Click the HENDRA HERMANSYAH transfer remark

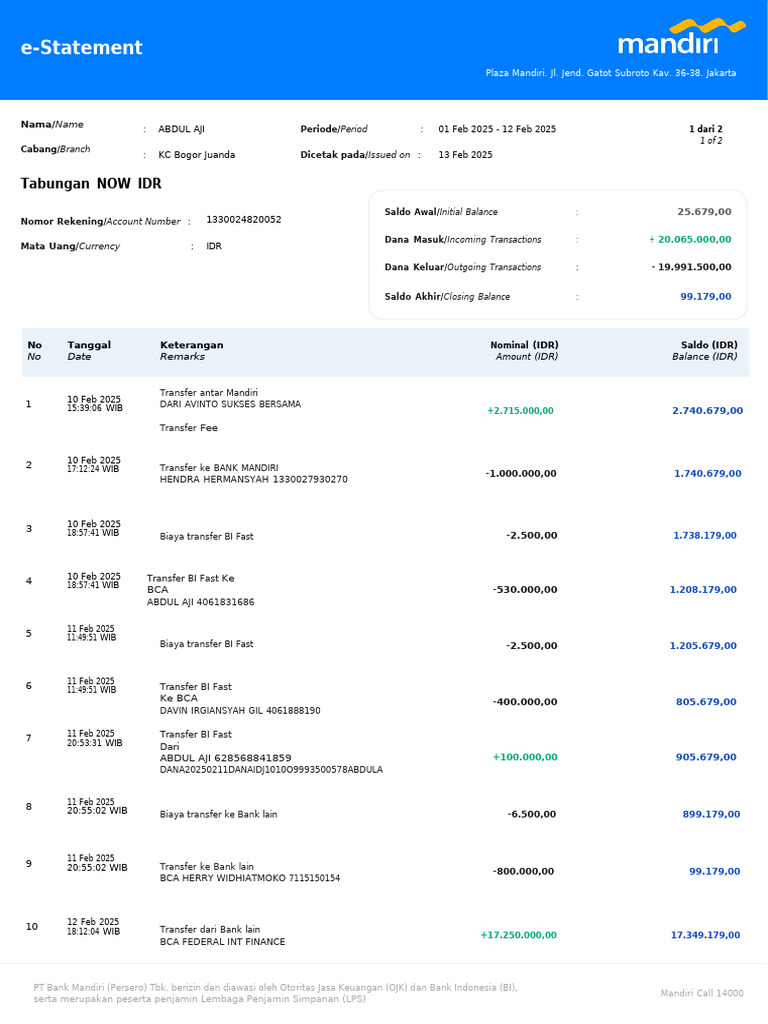click(253, 473)
